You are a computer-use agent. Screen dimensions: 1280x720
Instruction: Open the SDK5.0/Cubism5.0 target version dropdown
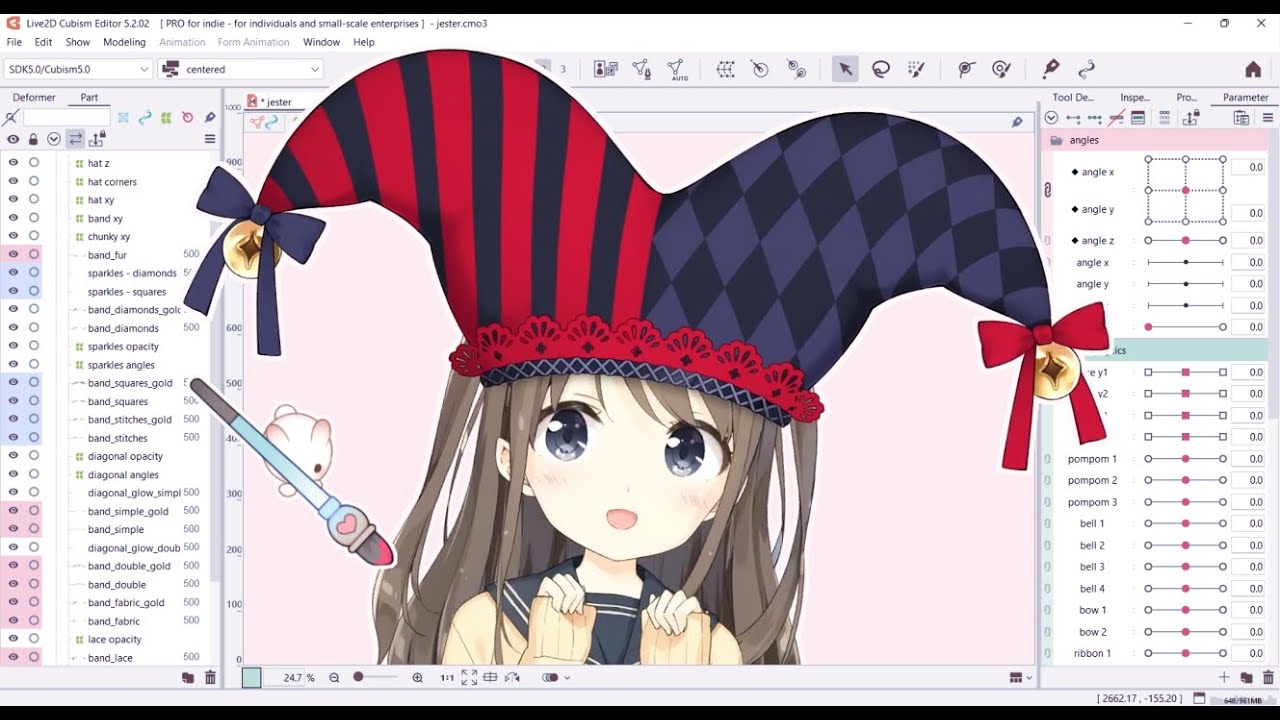click(78, 69)
